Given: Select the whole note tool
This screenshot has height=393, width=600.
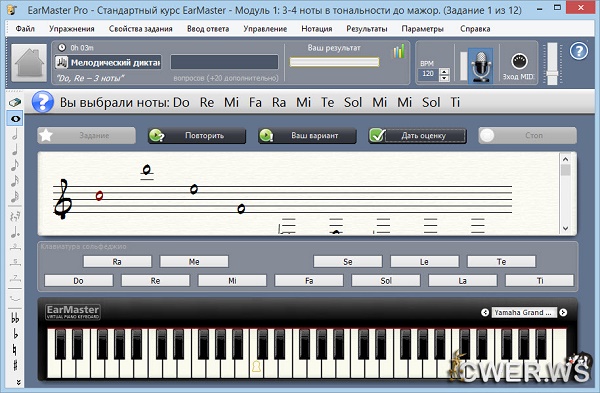Looking at the screenshot, I should point(15,119).
